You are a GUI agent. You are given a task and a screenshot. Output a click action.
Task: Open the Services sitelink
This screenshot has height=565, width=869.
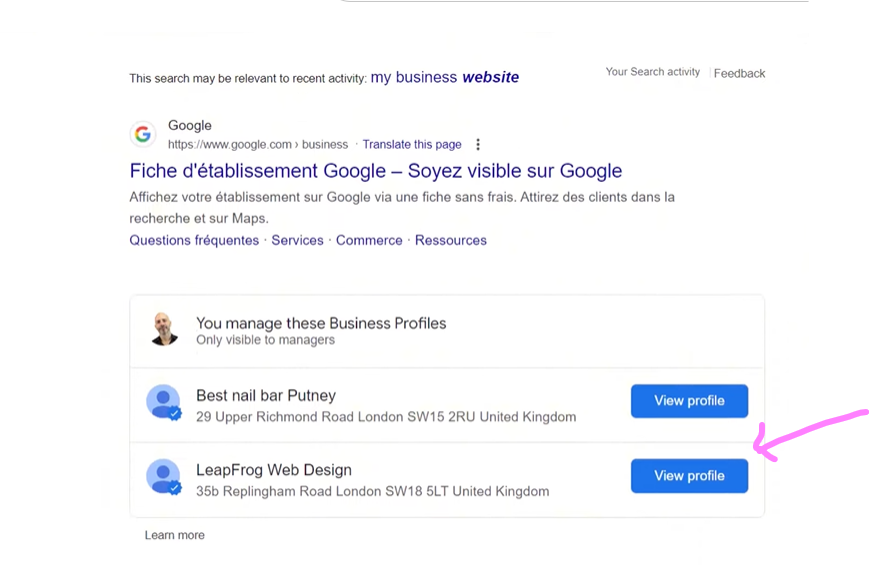click(x=297, y=240)
